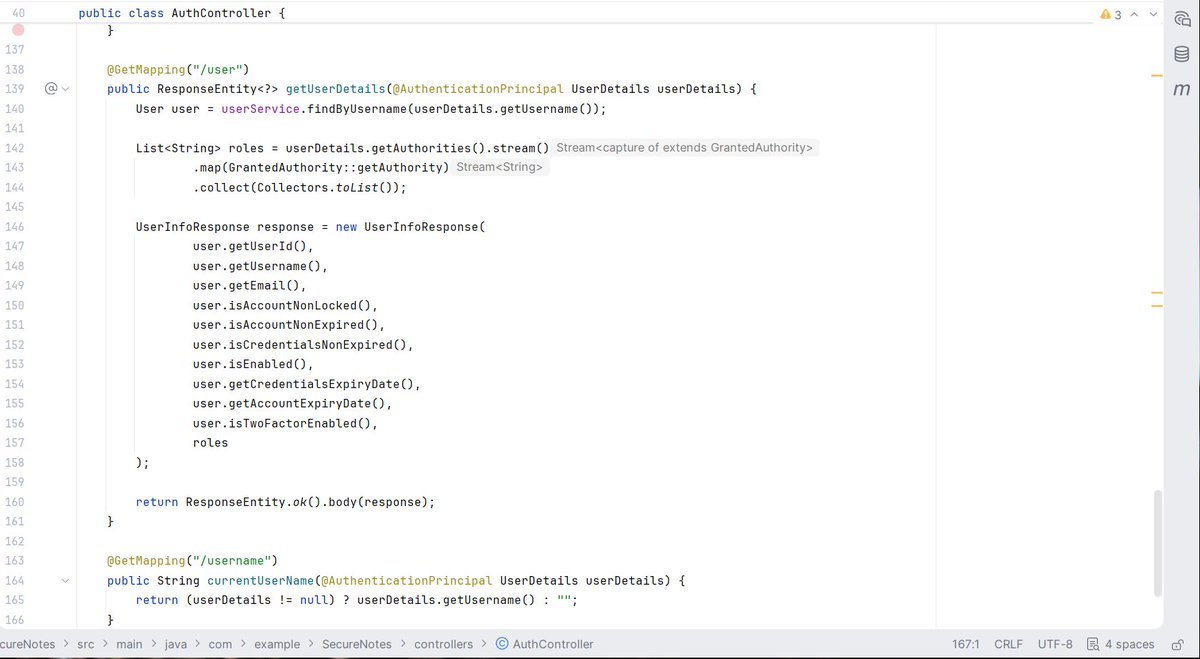
Task: Click the @ endpoint gutter icon on line 139
Action: (51, 89)
